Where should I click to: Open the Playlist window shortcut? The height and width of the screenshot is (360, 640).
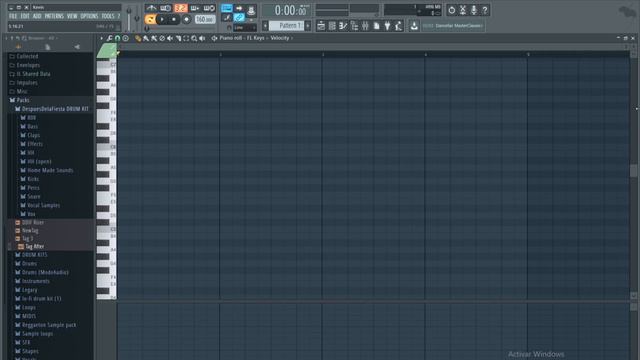tap(321, 26)
